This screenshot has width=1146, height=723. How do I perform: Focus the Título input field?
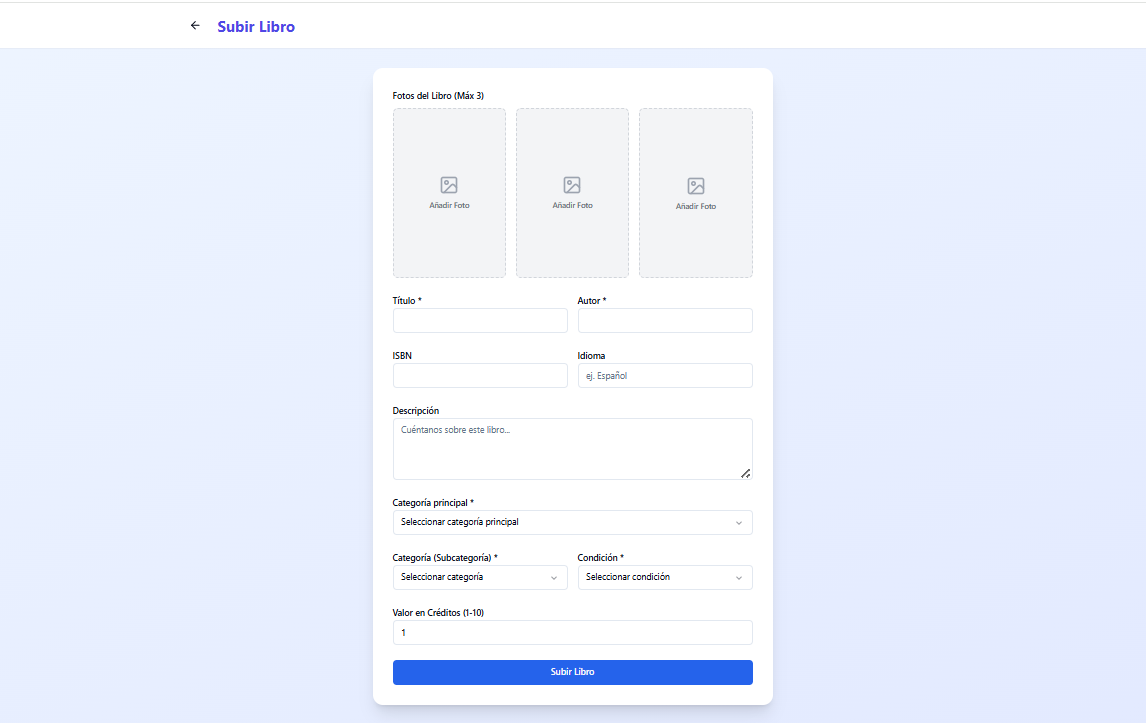(480, 321)
